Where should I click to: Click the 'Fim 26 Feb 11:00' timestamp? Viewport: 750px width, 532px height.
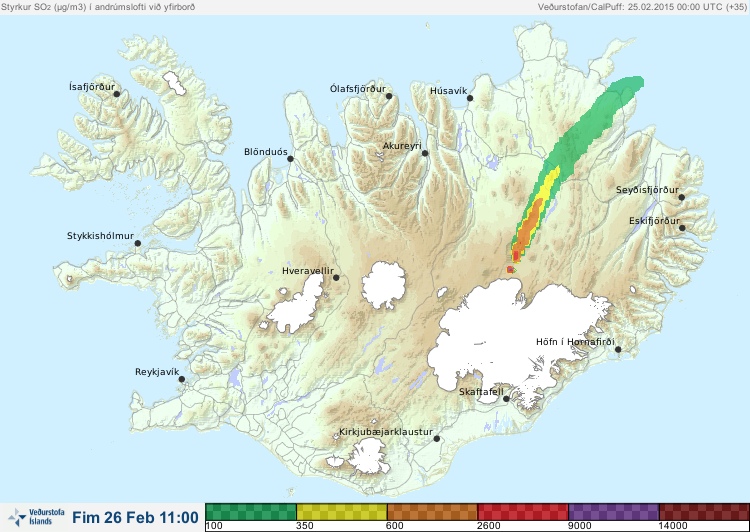(135, 517)
